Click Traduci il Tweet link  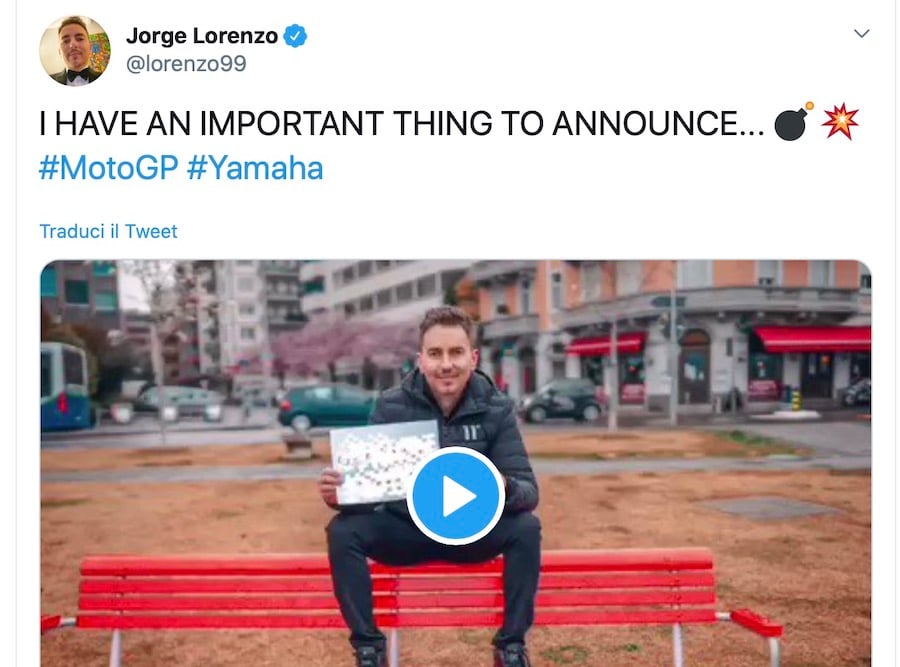tap(108, 231)
